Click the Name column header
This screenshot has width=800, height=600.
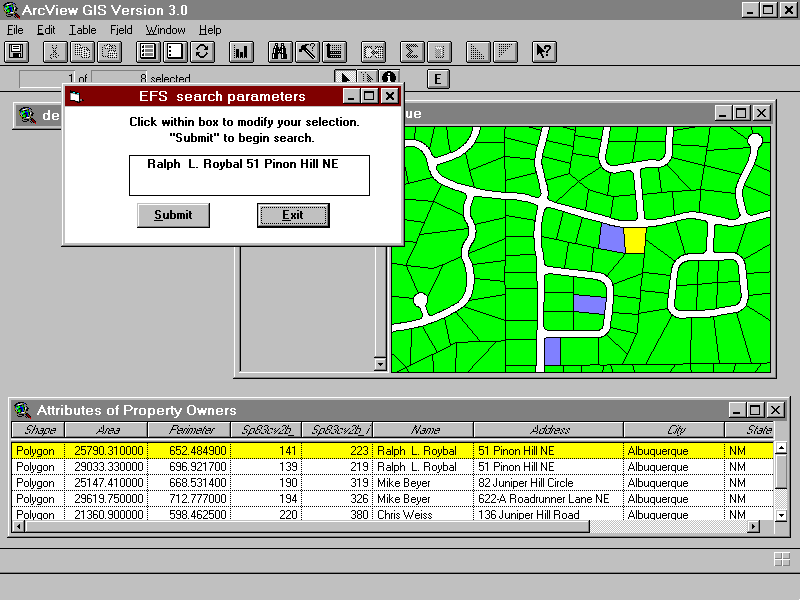point(423,430)
